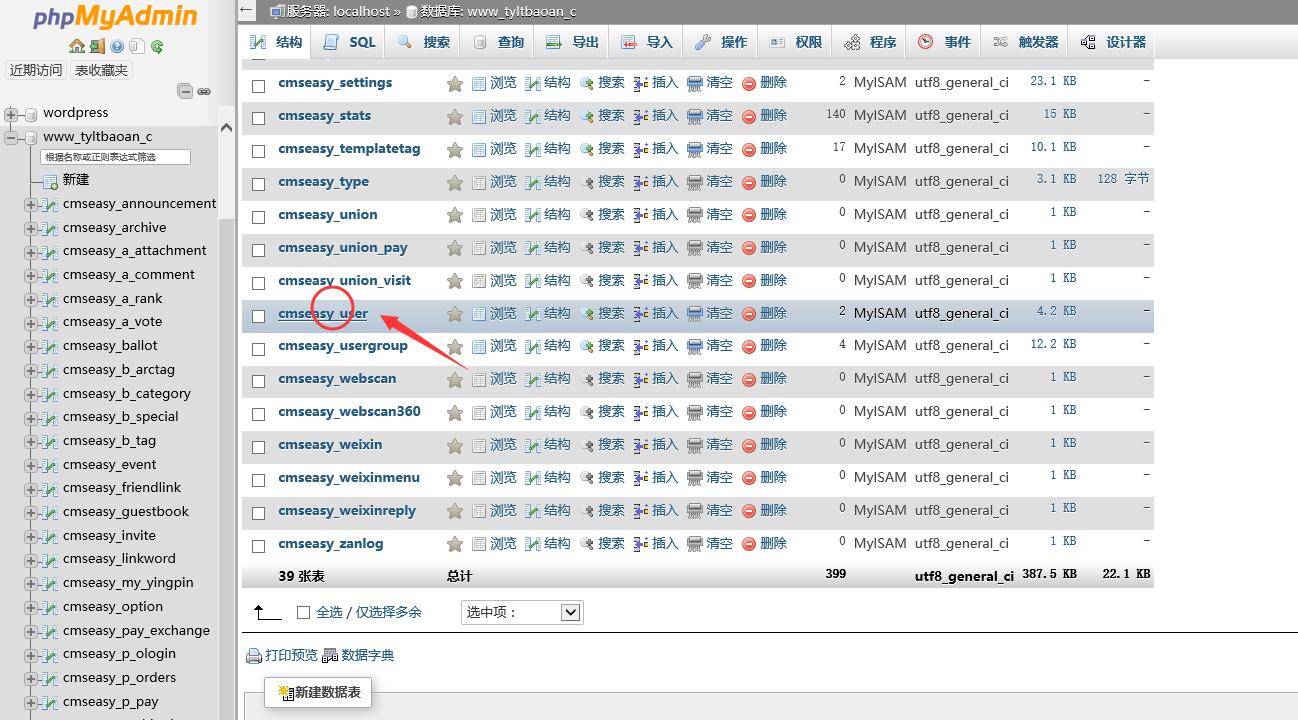Image resolution: width=1298 pixels, height=720 pixels.
Task: Click the table filter input field
Action: point(115,157)
